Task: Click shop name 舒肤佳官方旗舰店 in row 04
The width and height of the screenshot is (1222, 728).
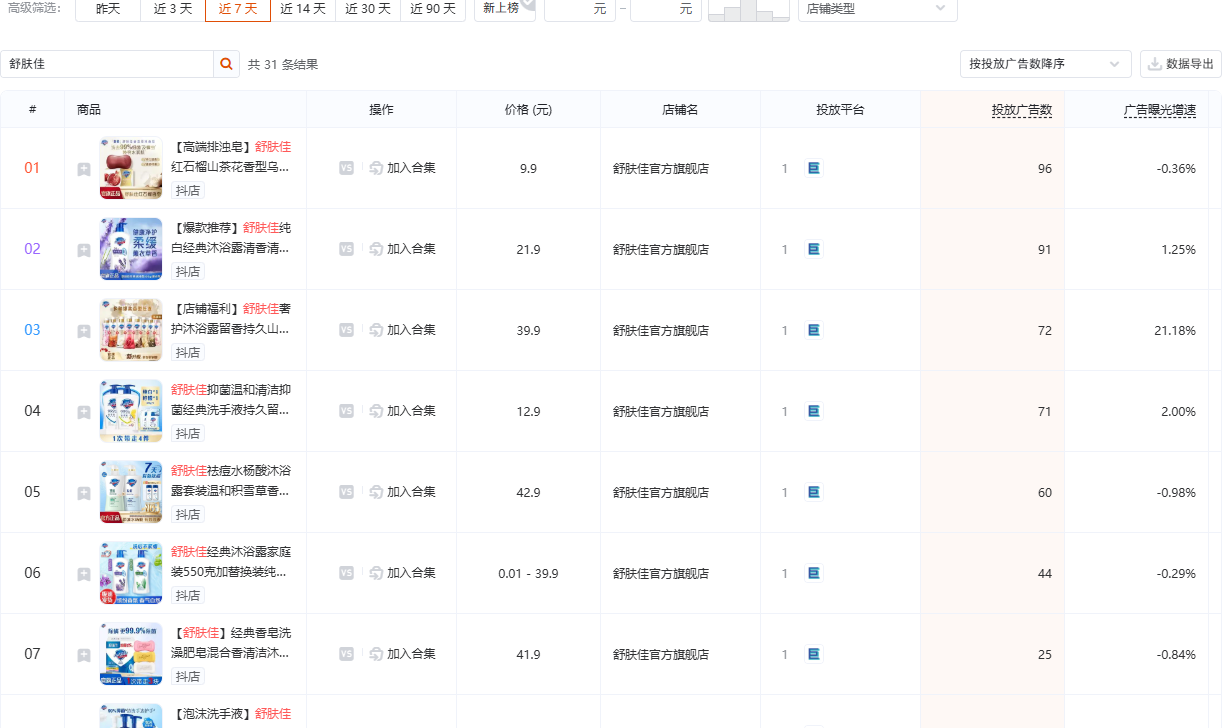Action: point(661,412)
